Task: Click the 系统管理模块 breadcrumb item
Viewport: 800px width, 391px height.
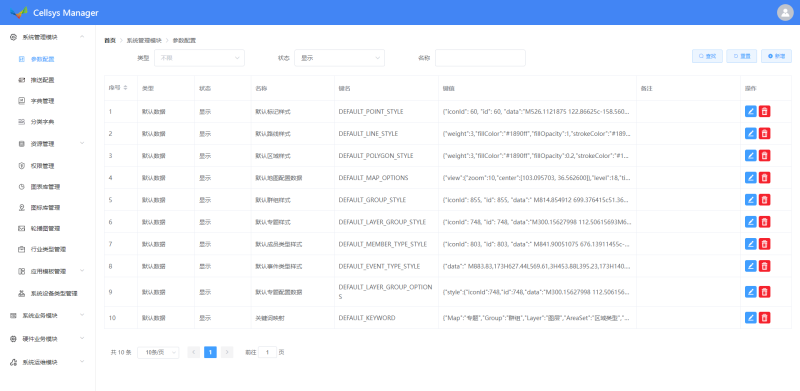Action: pyautogui.click(x=144, y=40)
